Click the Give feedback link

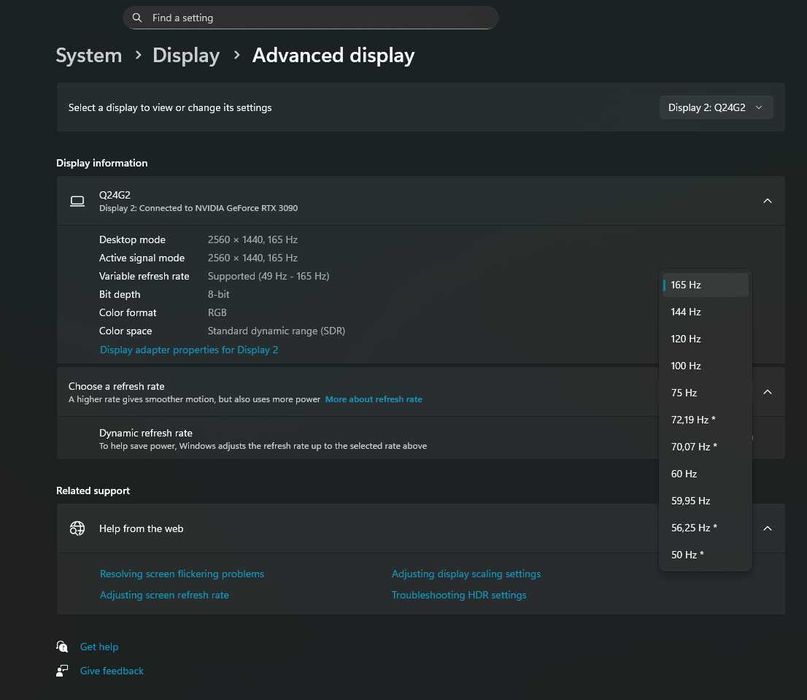(112, 671)
